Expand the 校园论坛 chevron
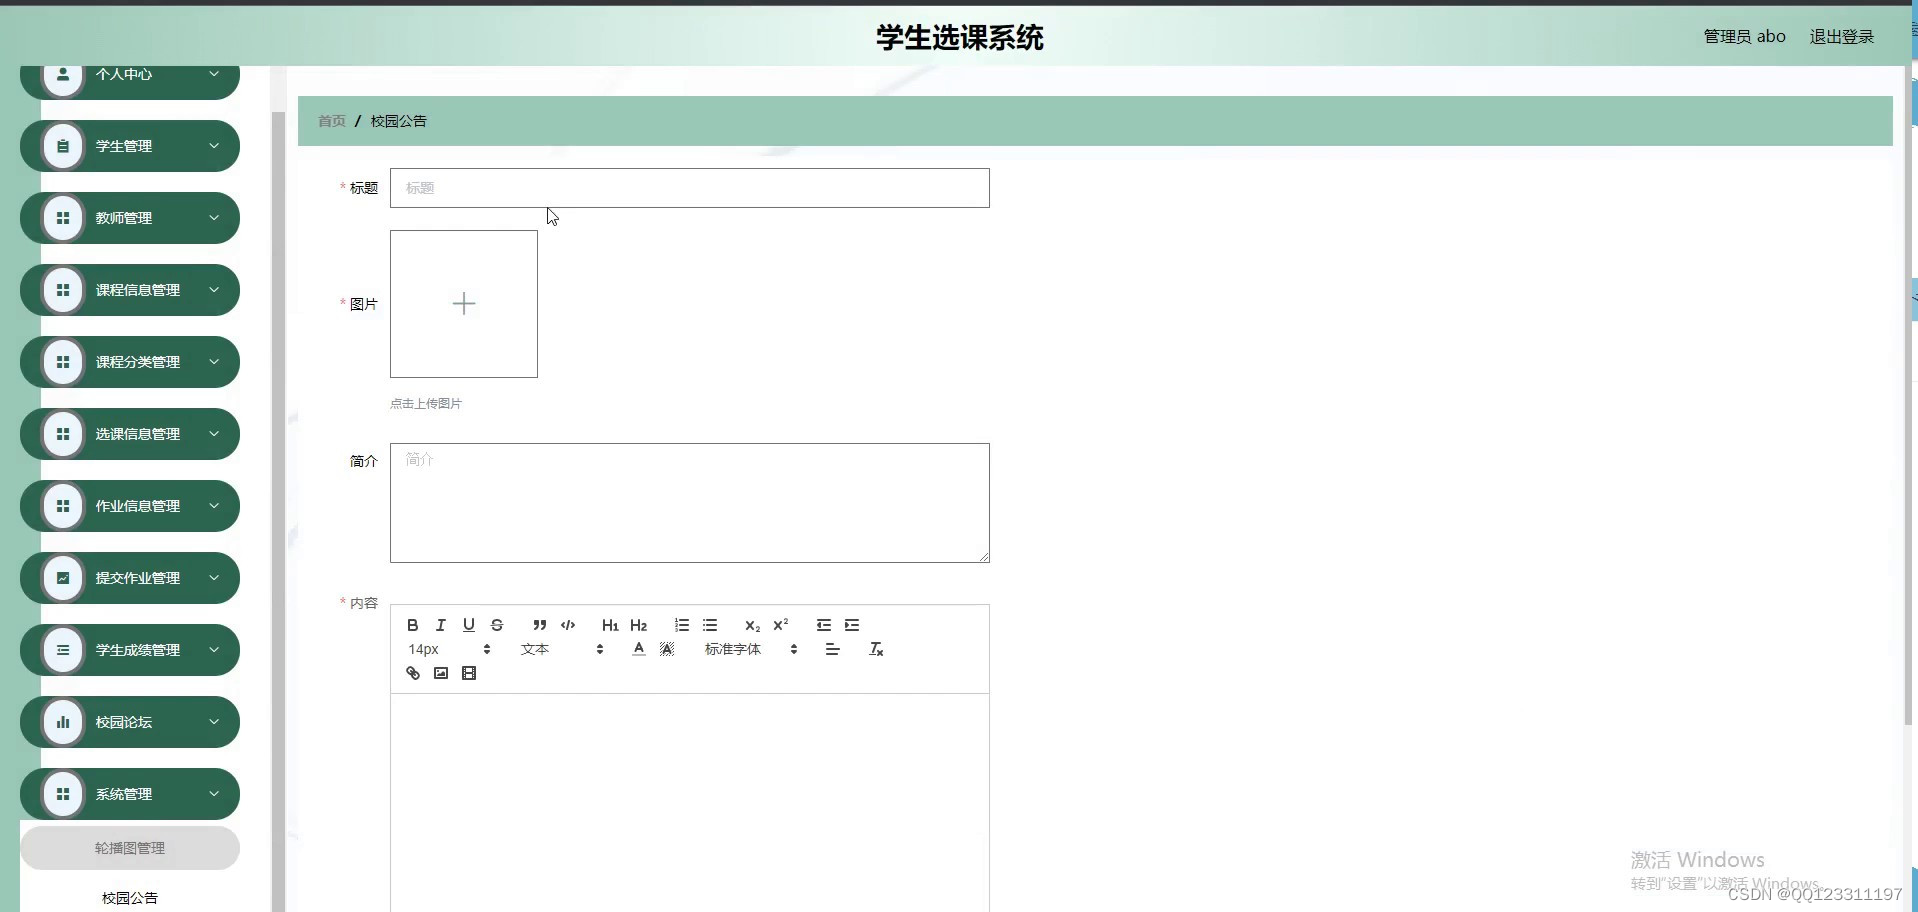Image resolution: width=1918 pixels, height=912 pixels. click(214, 722)
